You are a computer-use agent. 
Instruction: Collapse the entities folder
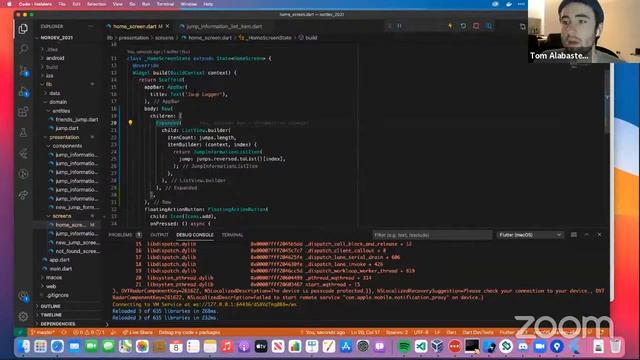61,111
